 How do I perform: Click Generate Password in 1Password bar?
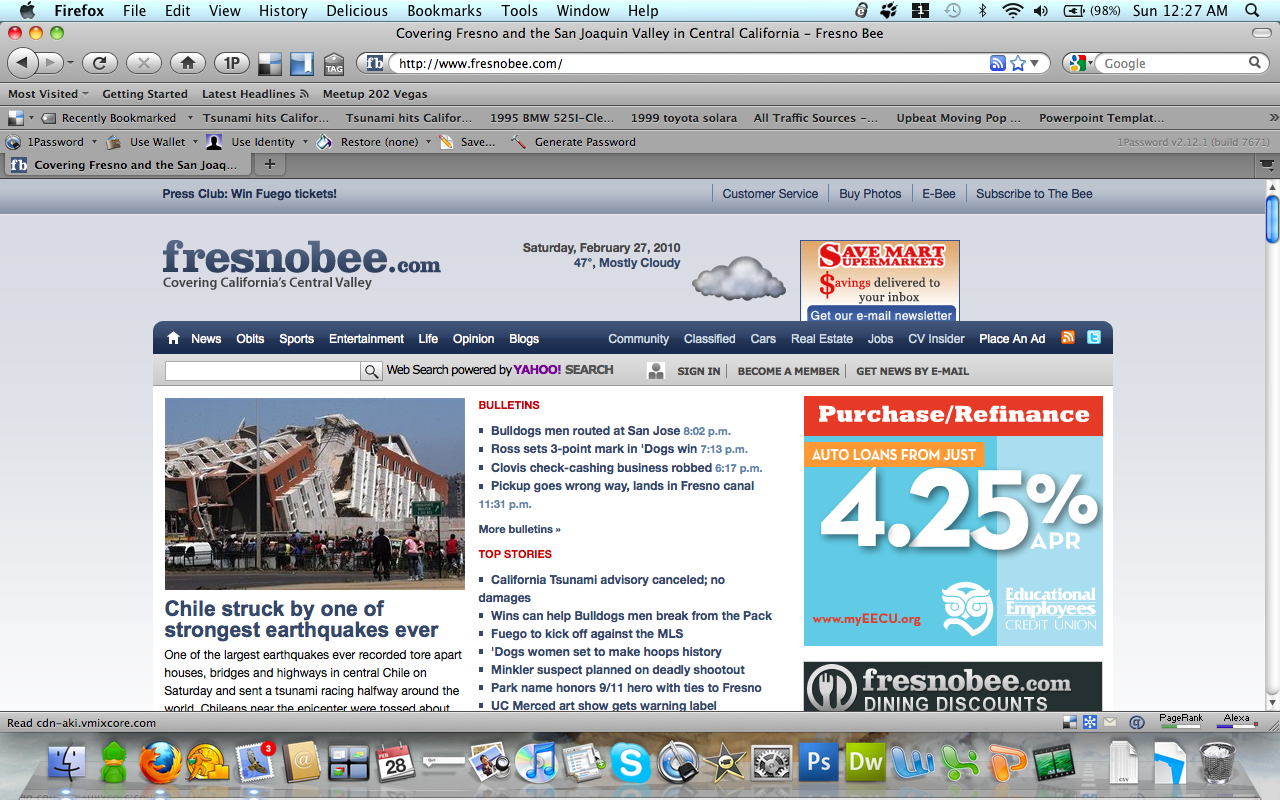(574, 142)
